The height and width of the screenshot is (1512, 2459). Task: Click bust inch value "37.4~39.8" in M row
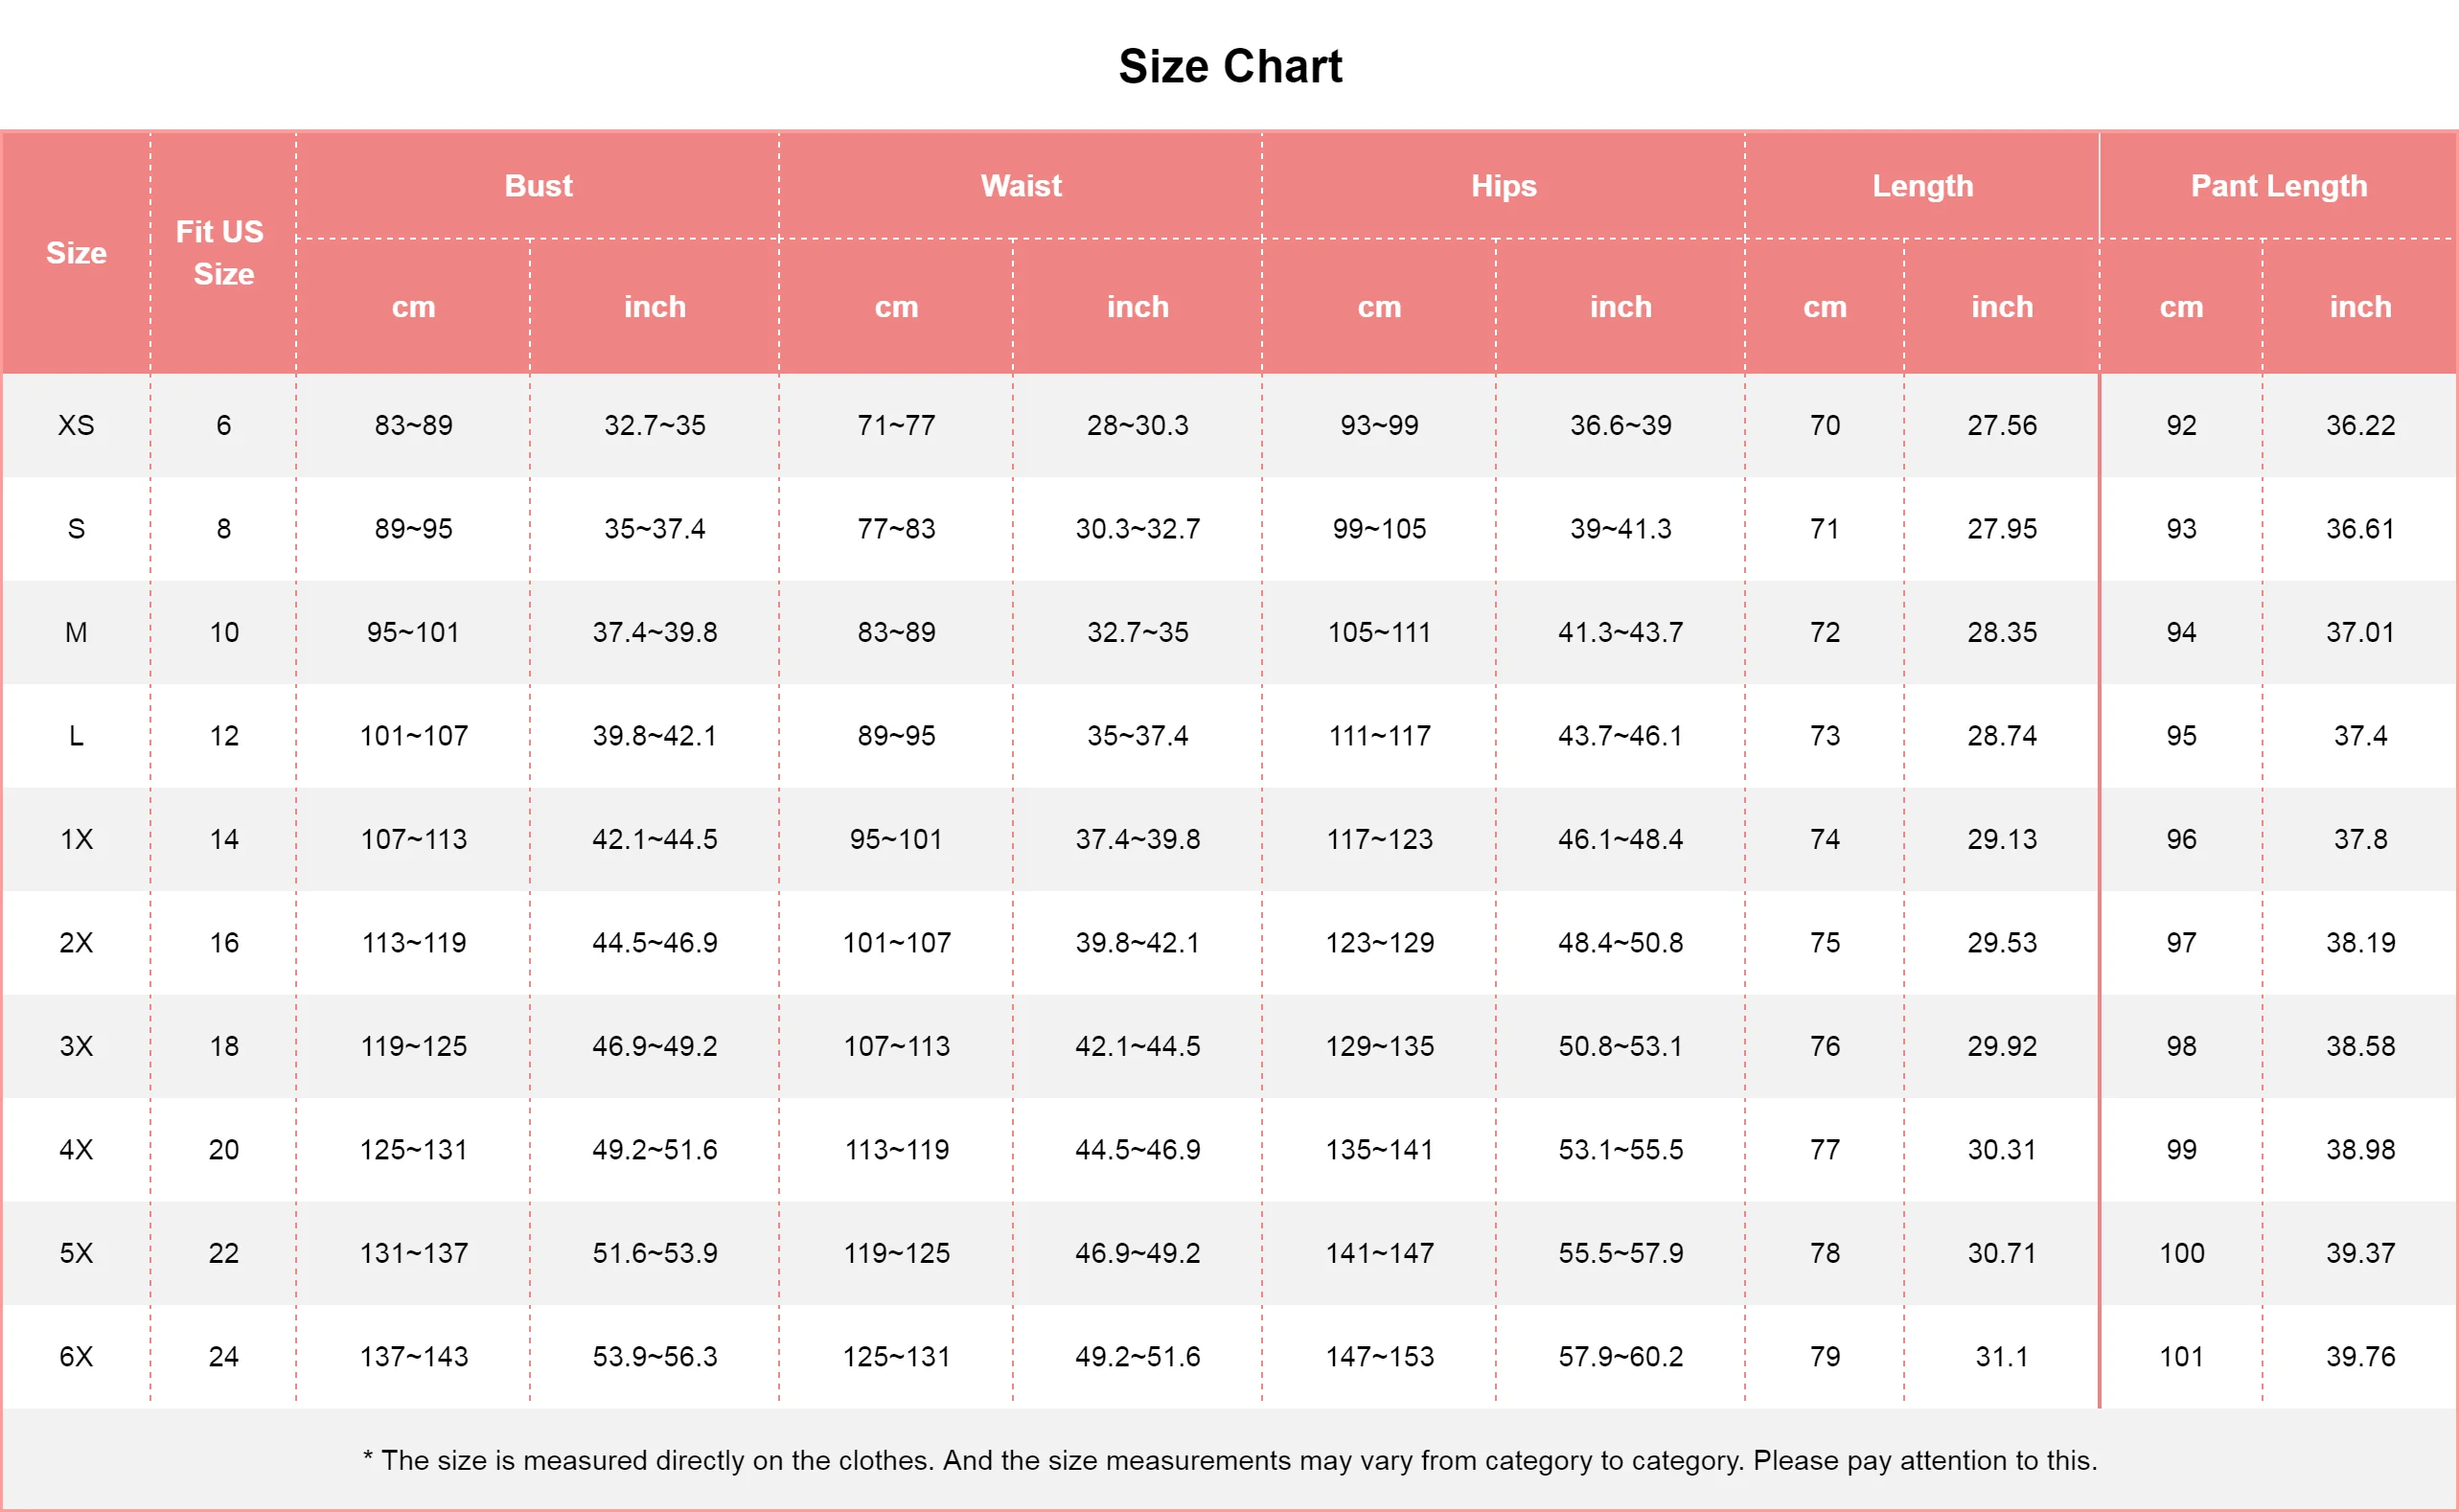click(x=655, y=633)
